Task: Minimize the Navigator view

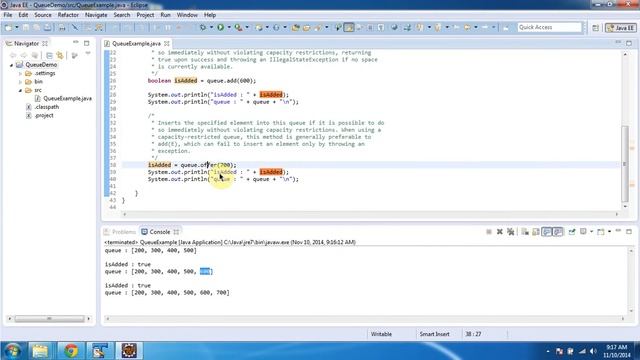Action: pos(76,42)
